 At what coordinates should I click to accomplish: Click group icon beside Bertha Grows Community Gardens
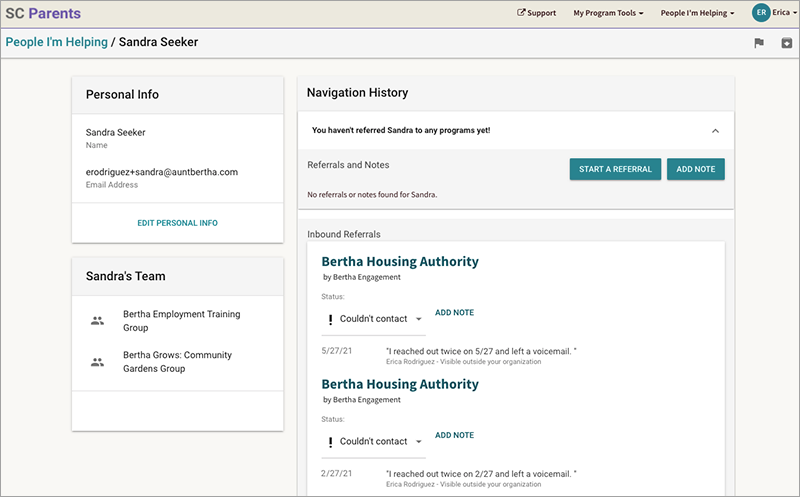(97, 362)
